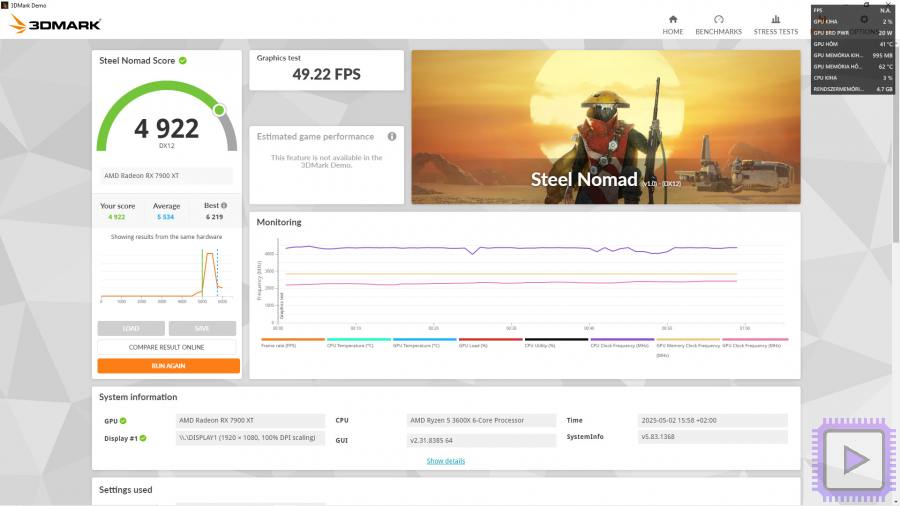Click the score gauge indicator dot
Screen dimensions: 900x506
click(219, 110)
